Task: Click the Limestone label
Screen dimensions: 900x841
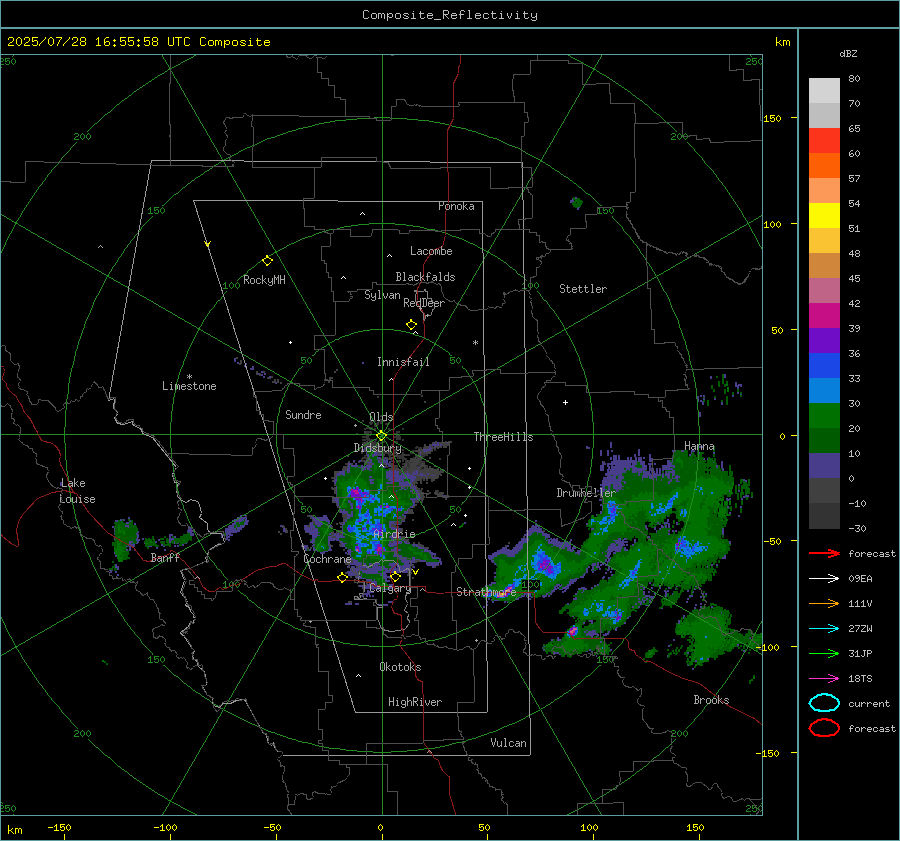Action: click(x=189, y=386)
